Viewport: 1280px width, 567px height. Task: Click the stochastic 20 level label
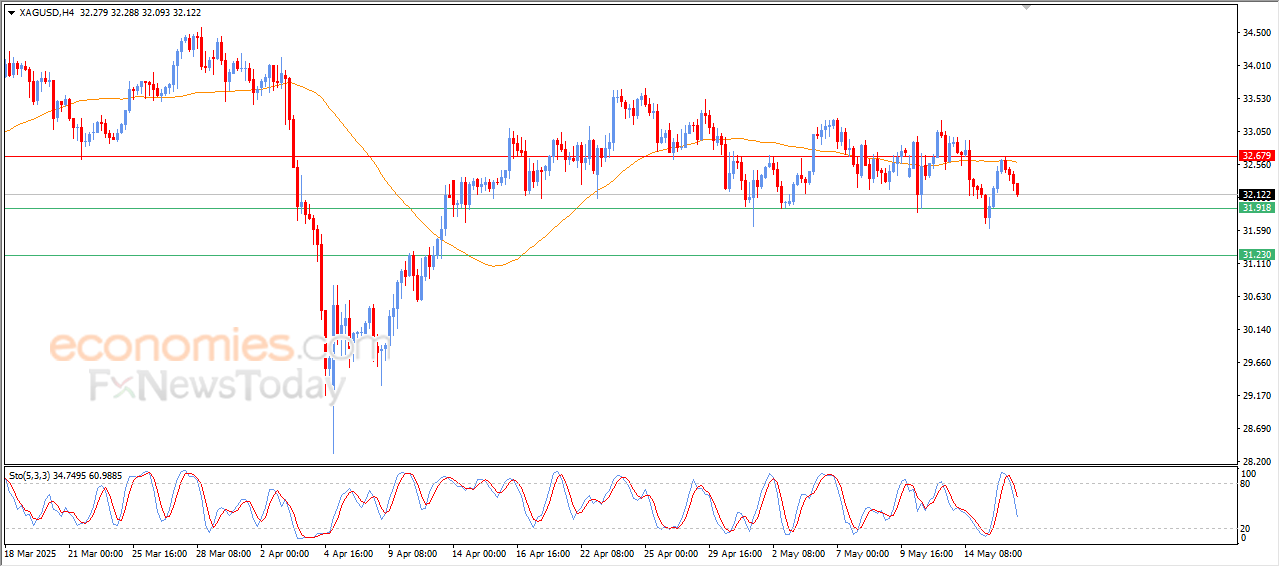(1245, 528)
